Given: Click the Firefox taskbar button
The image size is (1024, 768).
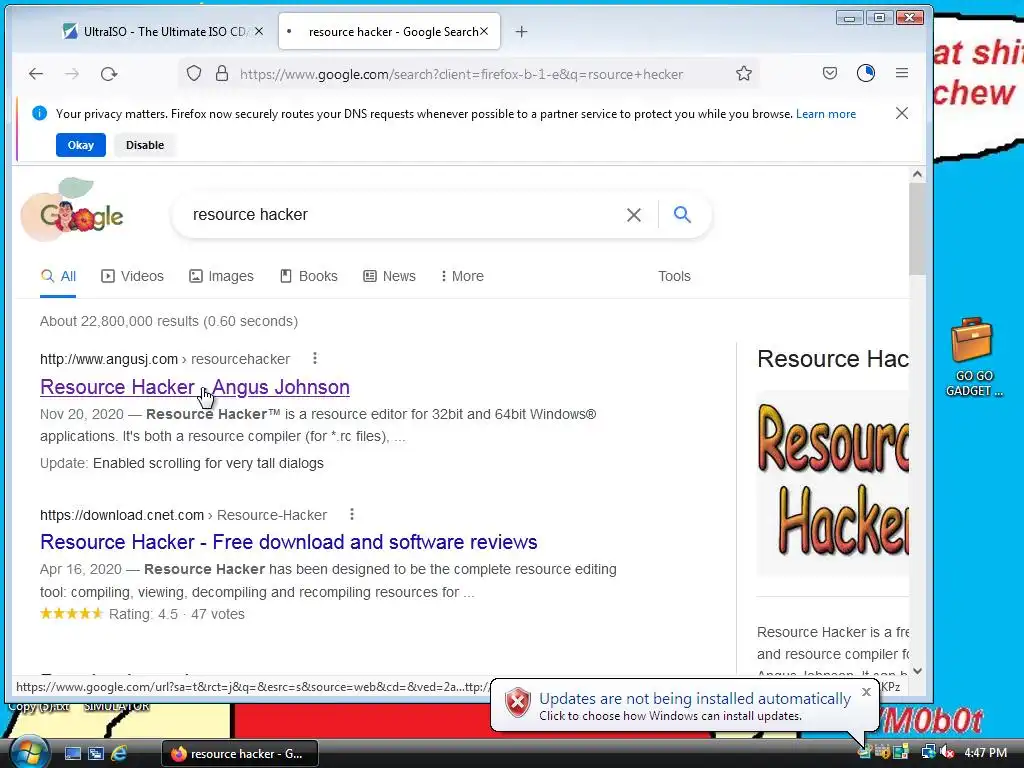Looking at the screenshot, I should pyautogui.click(x=240, y=754).
